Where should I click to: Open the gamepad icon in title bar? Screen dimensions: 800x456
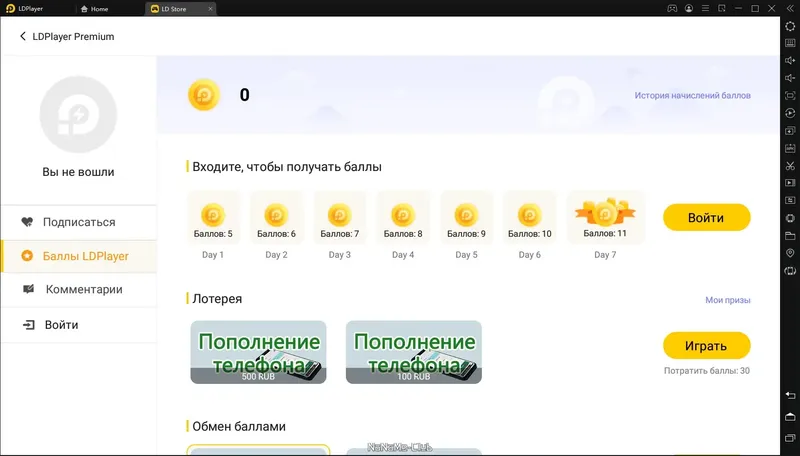point(672,9)
